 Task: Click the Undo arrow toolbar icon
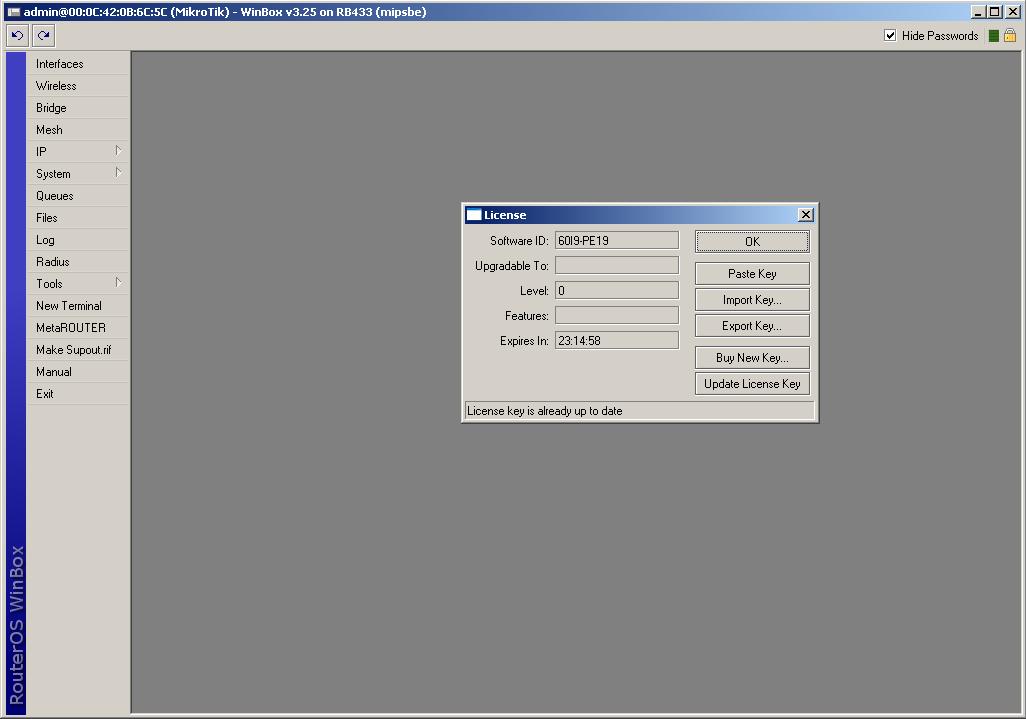(18, 35)
